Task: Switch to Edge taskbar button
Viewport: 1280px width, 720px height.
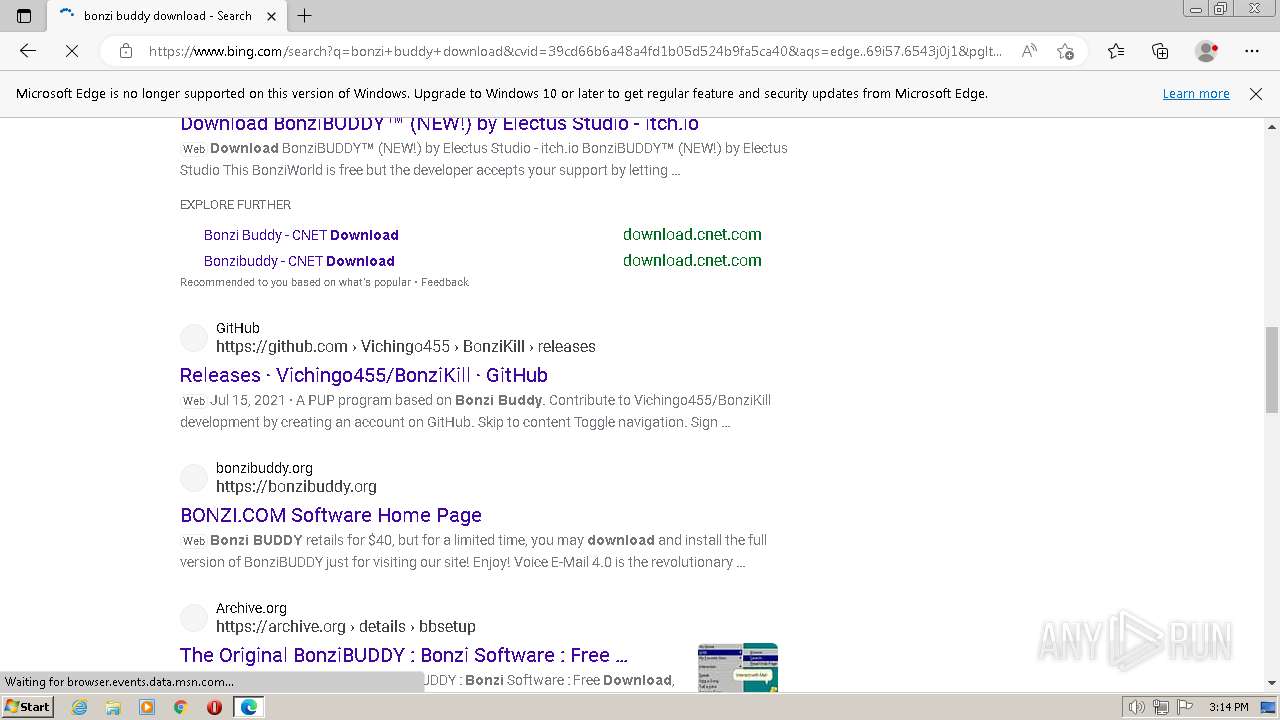Action: click(x=248, y=707)
